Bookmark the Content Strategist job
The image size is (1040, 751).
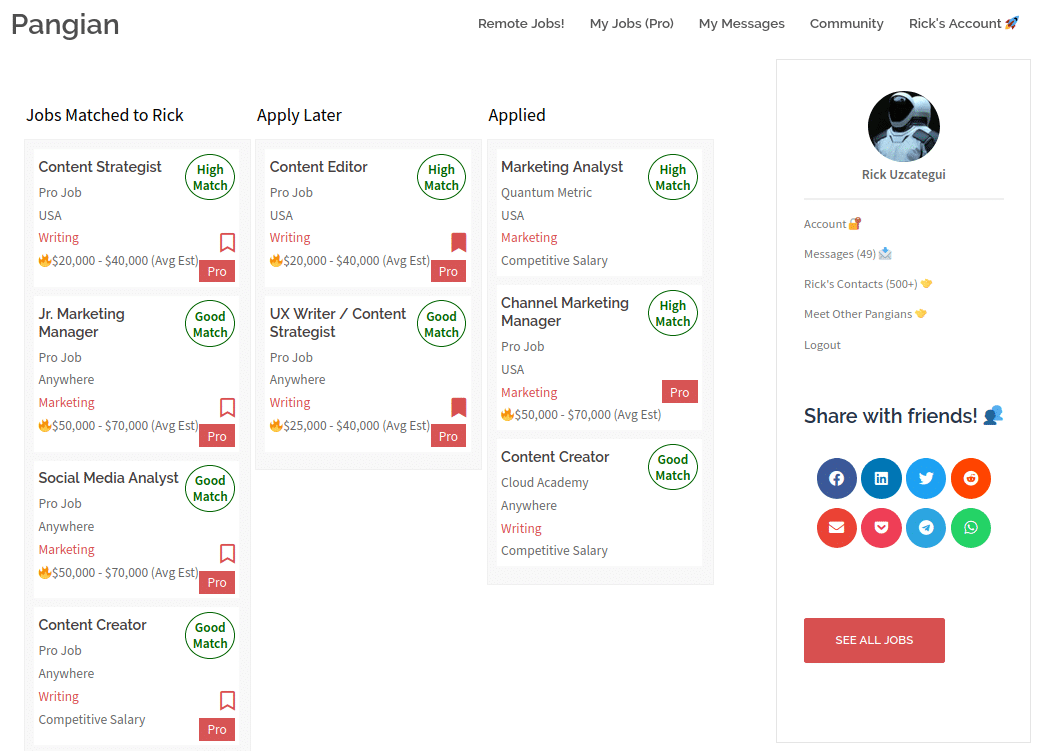point(227,242)
